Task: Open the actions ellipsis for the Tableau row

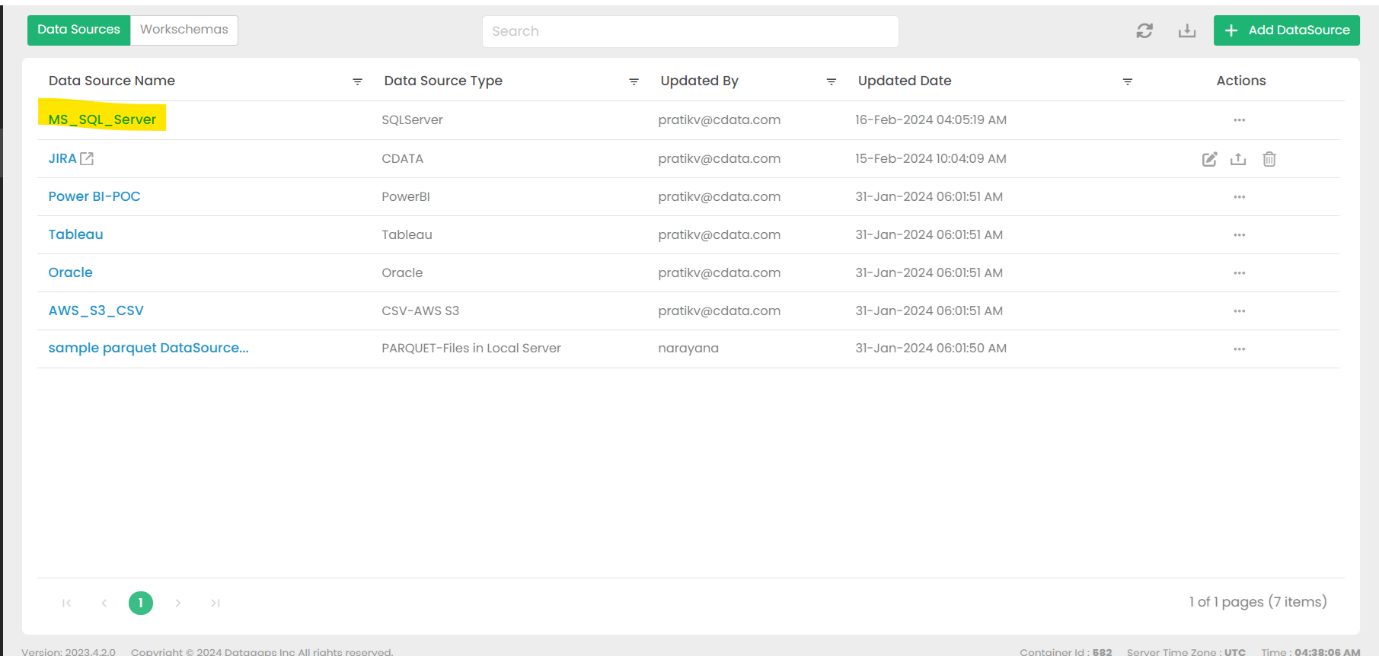Action: click(x=1239, y=235)
